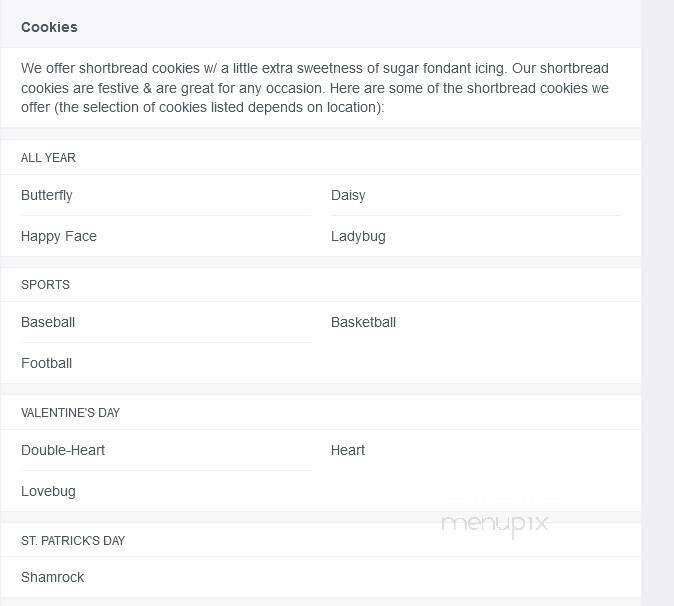Click the menupix watermark logo
Viewport: 674px width, 606px height.
[x=494, y=523]
